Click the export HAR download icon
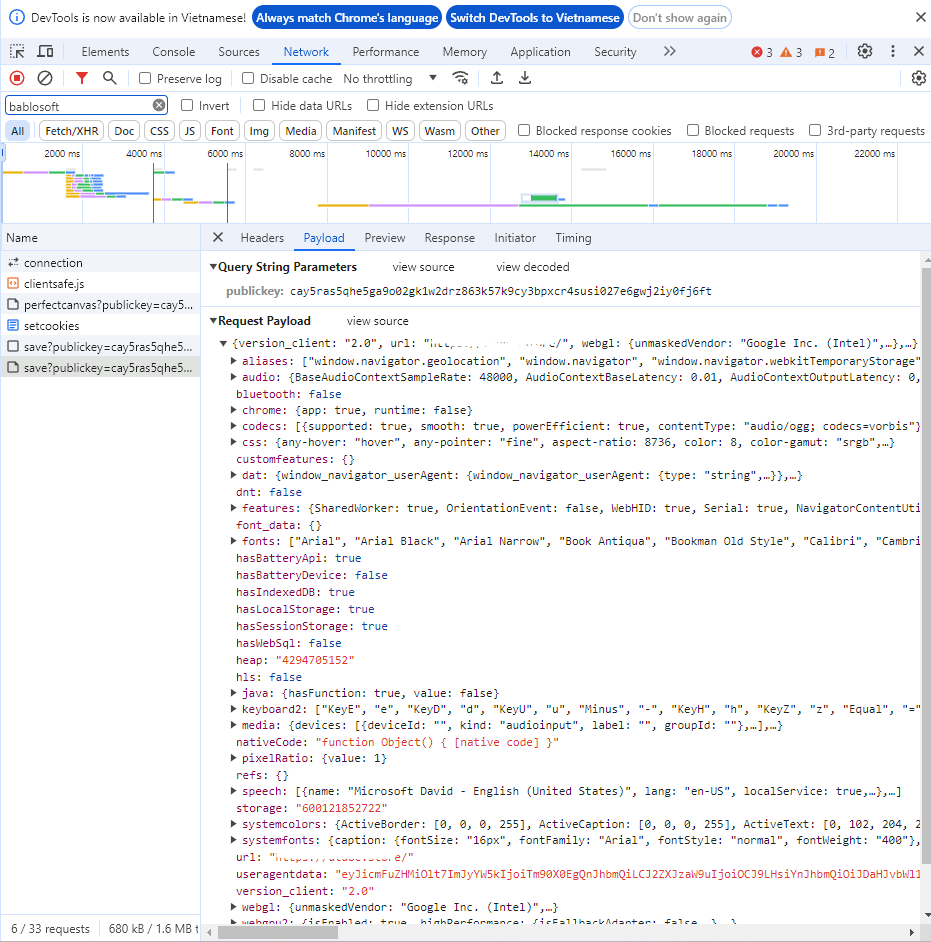Image resolution: width=931 pixels, height=942 pixels. pyautogui.click(x=525, y=78)
